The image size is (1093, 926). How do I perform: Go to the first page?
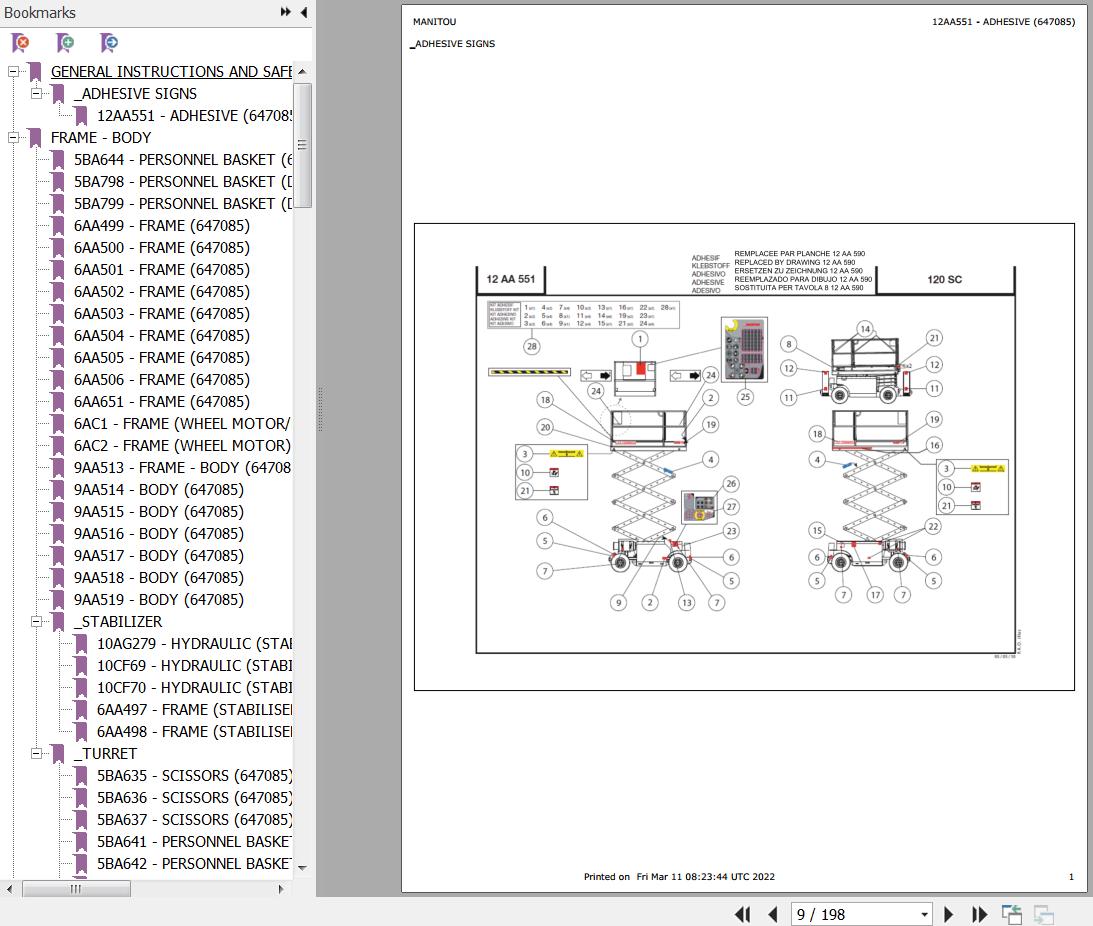click(x=742, y=914)
